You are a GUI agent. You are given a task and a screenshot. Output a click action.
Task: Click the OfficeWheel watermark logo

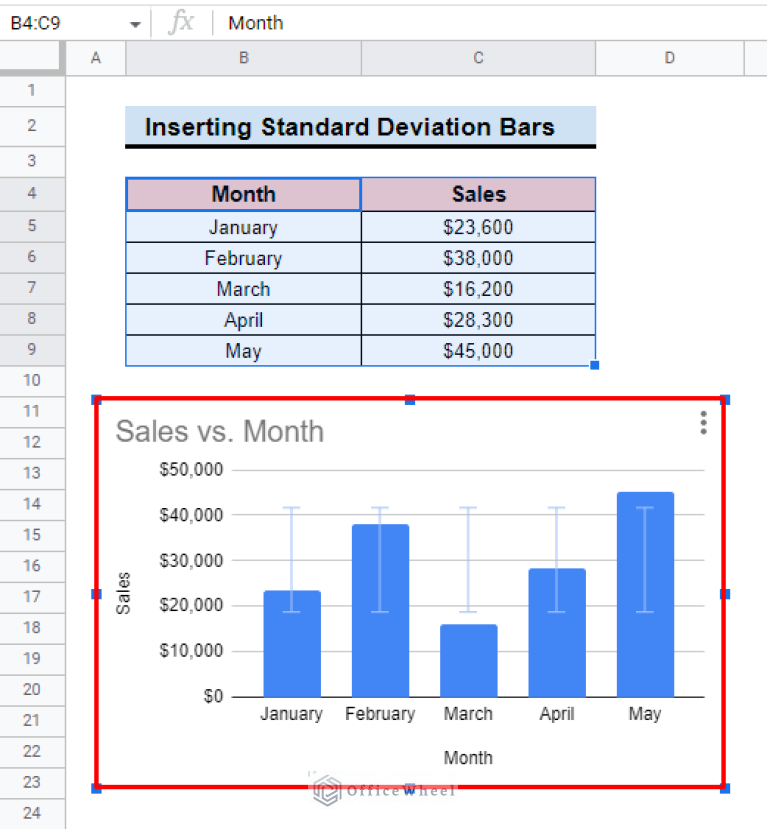(325, 791)
